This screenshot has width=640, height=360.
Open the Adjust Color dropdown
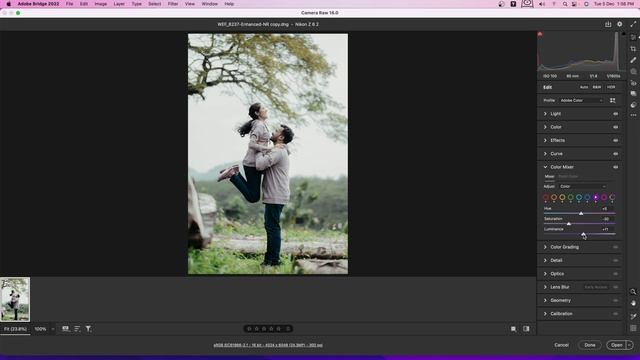click(582, 187)
